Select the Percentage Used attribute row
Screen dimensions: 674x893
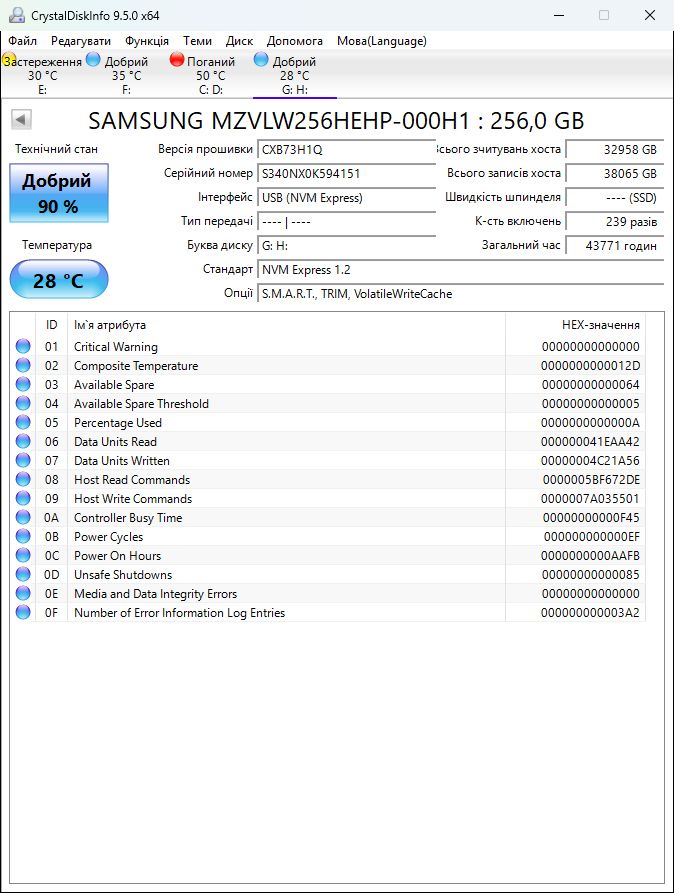(328, 422)
